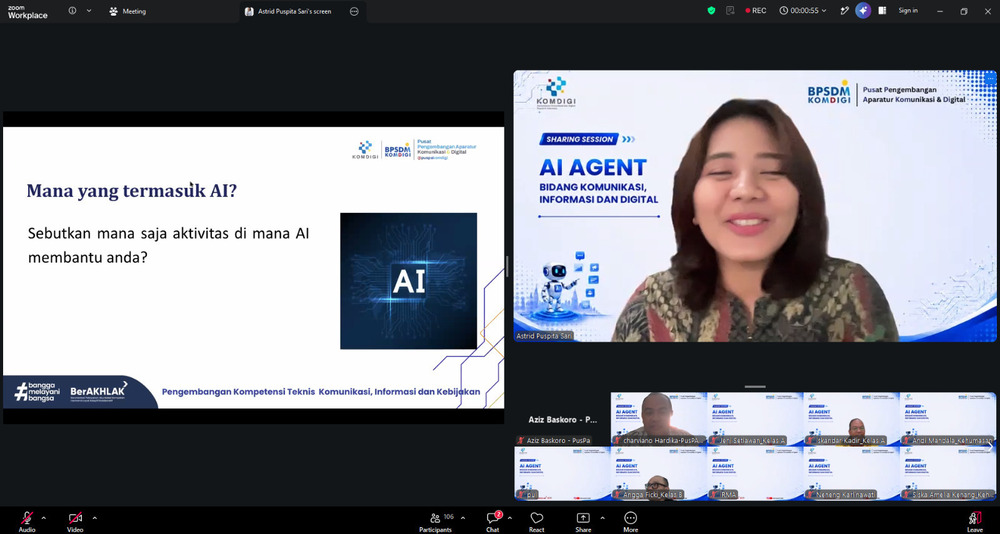Screen dimensions: 1000x534
Task: Select the IRMA participant tile
Action: pyautogui.click(x=754, y=473)
